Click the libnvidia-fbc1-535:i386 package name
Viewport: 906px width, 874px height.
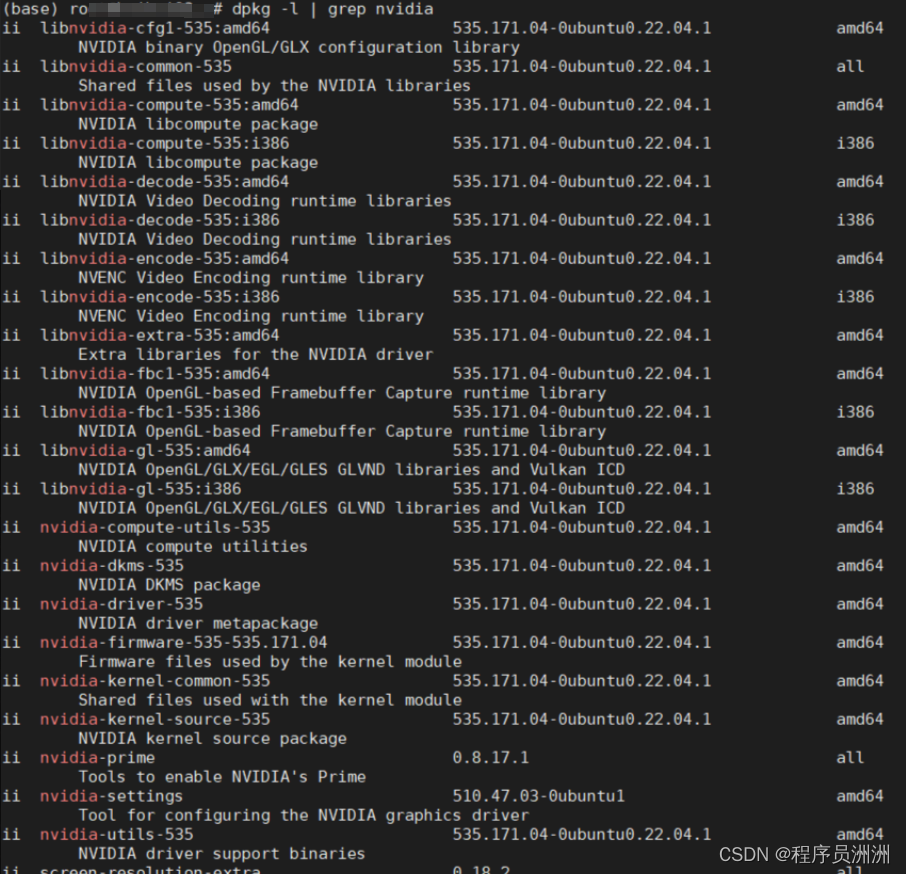[x=150, y=412]
